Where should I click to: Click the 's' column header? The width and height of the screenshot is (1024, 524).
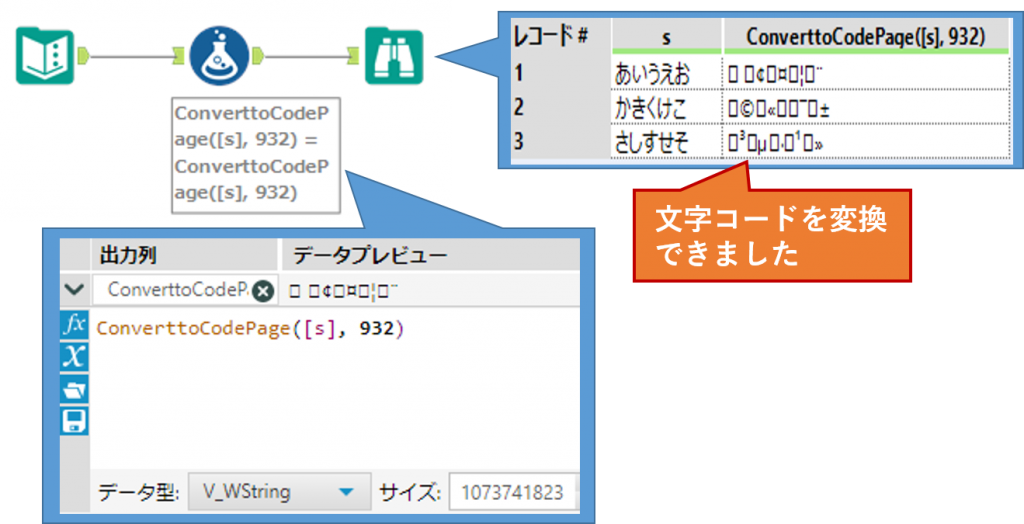[666, 37]
